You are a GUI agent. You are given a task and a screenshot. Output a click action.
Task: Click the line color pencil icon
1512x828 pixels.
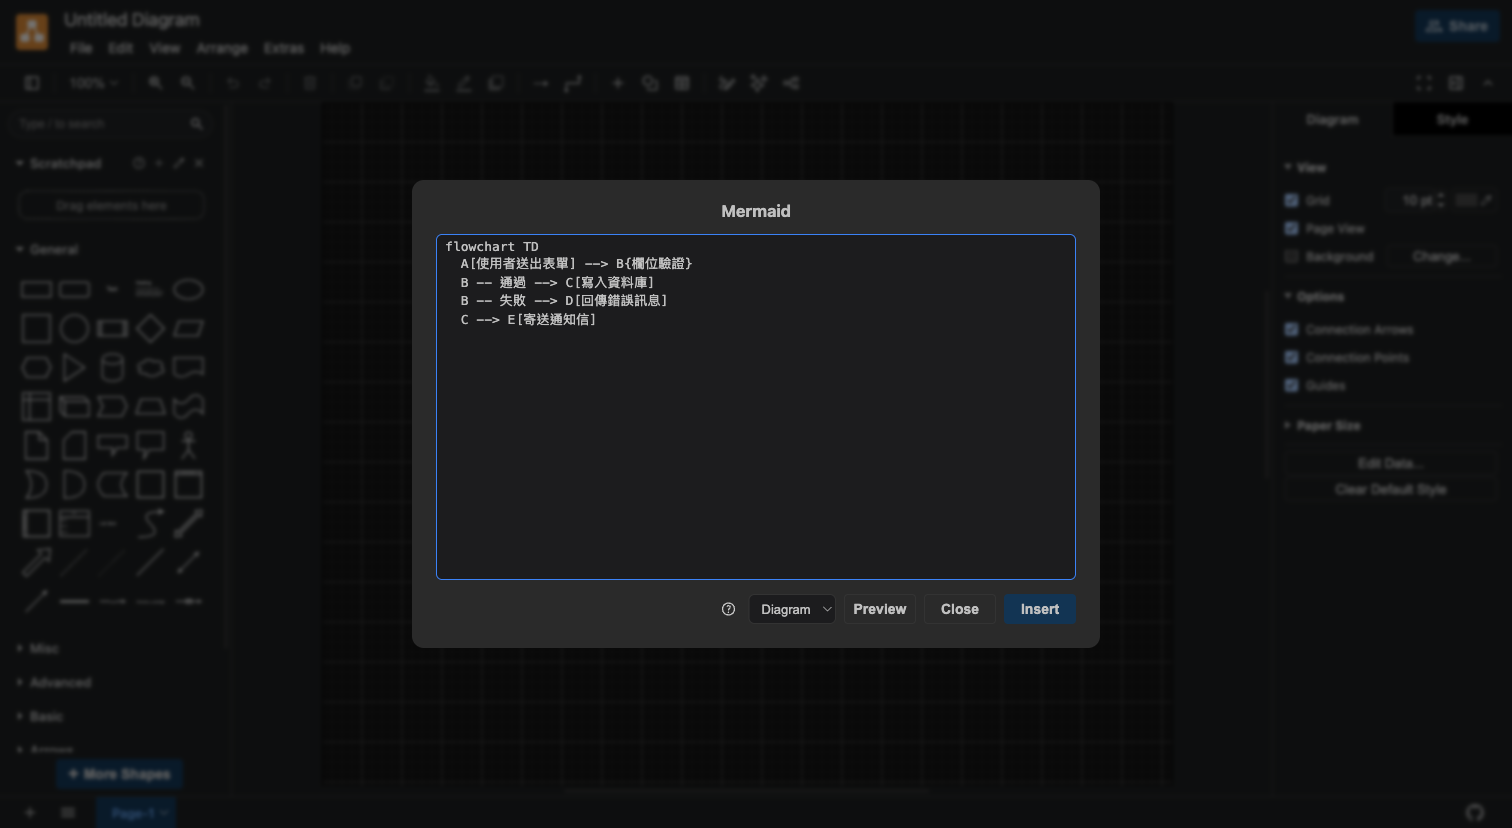click(x=464, y=83)
